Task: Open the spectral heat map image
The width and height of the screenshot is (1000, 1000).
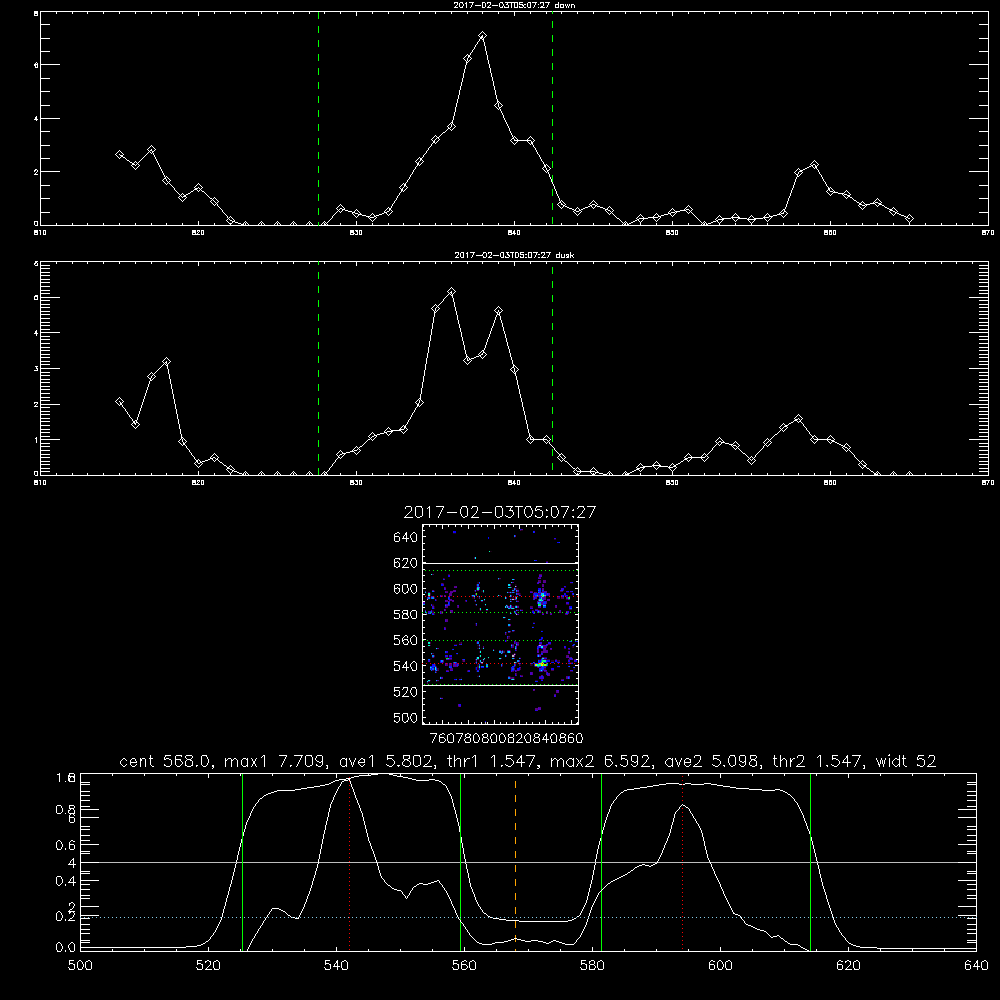Action: pyautogui.click(x=500, y=624)
